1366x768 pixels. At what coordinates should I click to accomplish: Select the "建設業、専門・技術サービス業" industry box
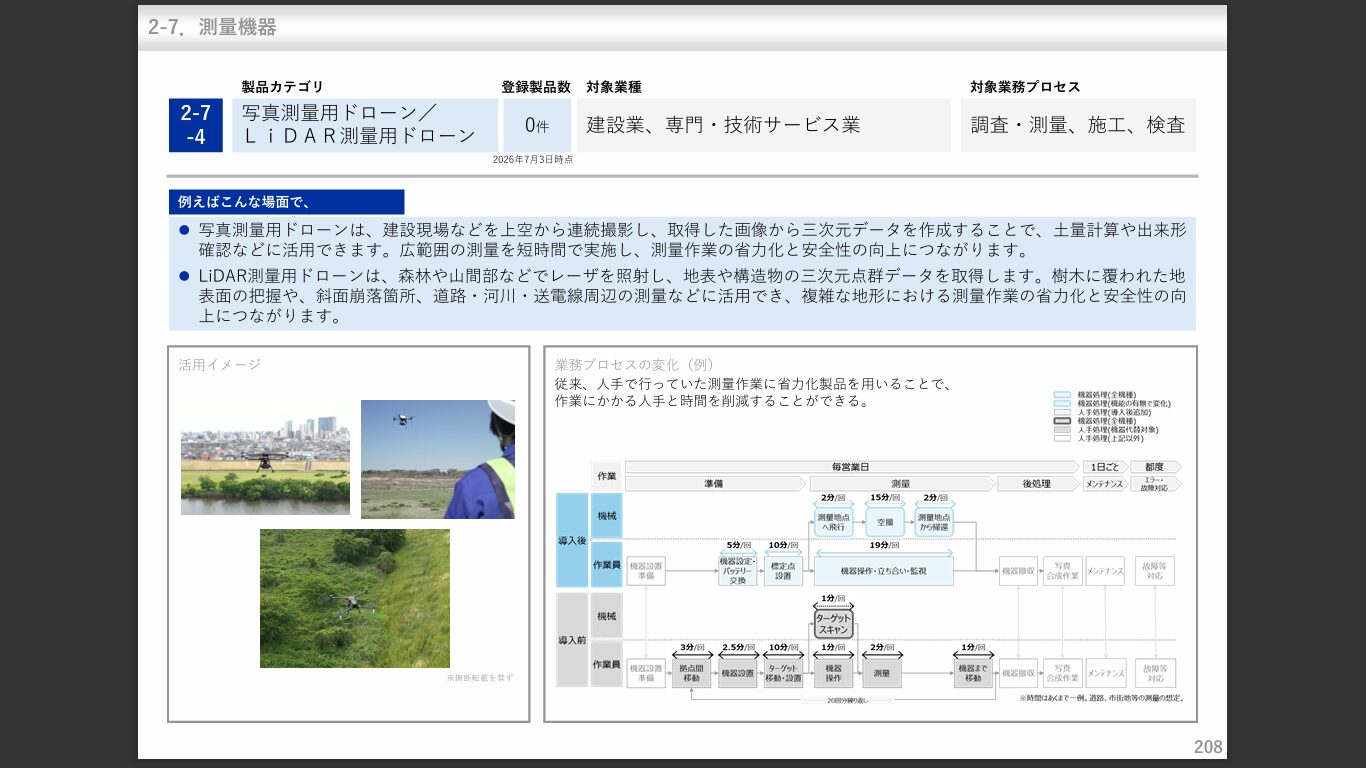[764, 125]
